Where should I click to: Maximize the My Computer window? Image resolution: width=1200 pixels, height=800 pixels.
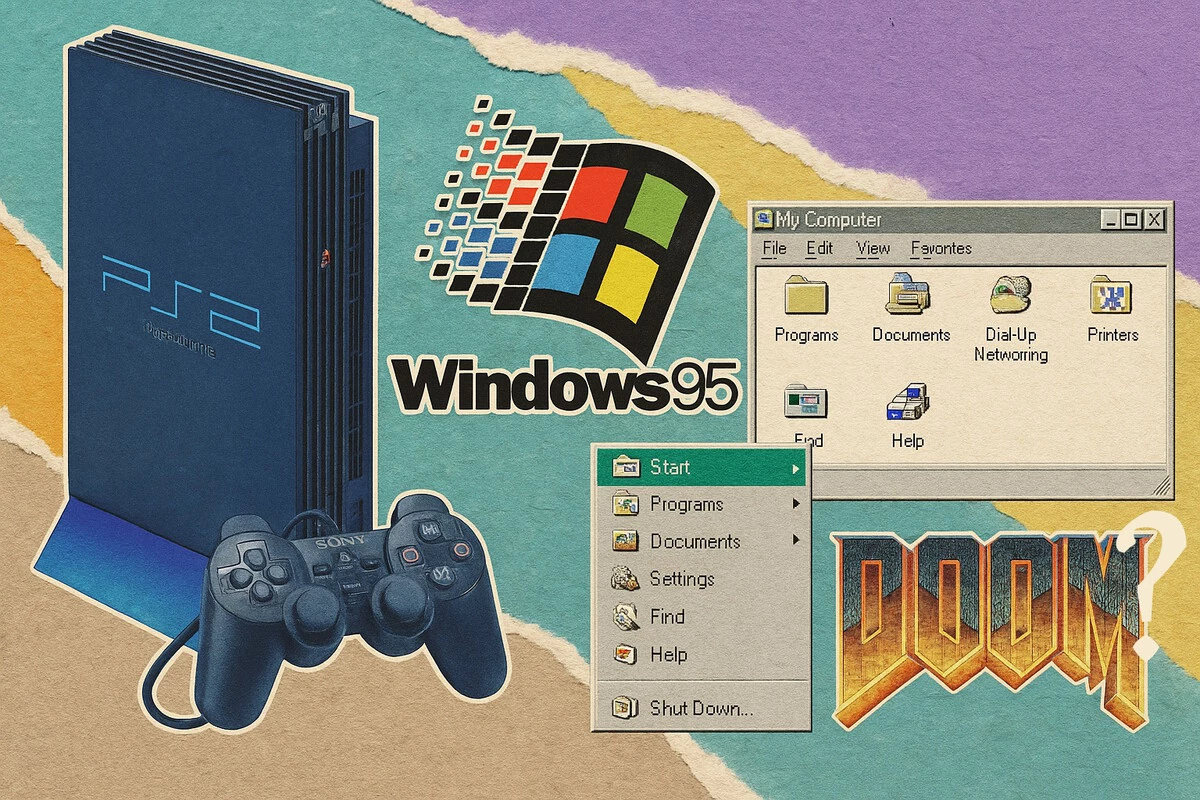(x=1131, y=220)
